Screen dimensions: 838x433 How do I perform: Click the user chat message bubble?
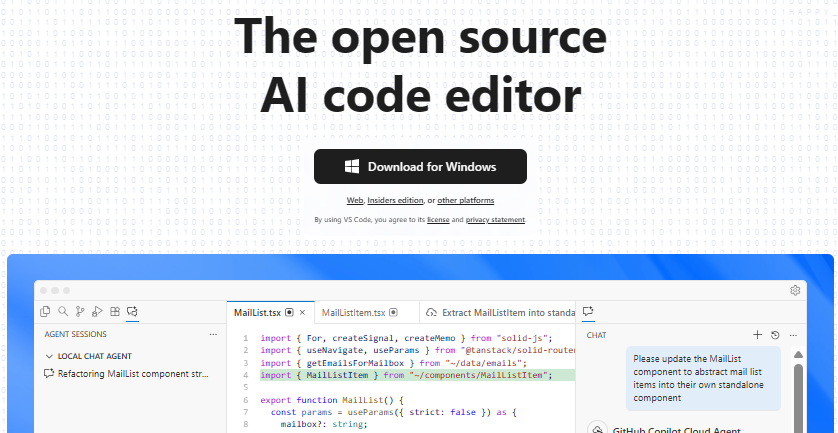click(x=703, y=378)
